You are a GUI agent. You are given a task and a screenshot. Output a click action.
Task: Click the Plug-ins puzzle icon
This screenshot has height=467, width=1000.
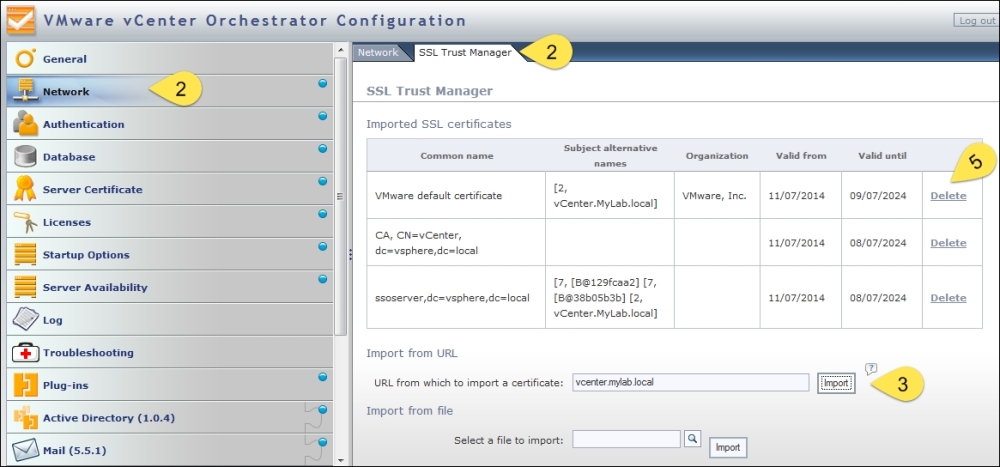point(26,385)
